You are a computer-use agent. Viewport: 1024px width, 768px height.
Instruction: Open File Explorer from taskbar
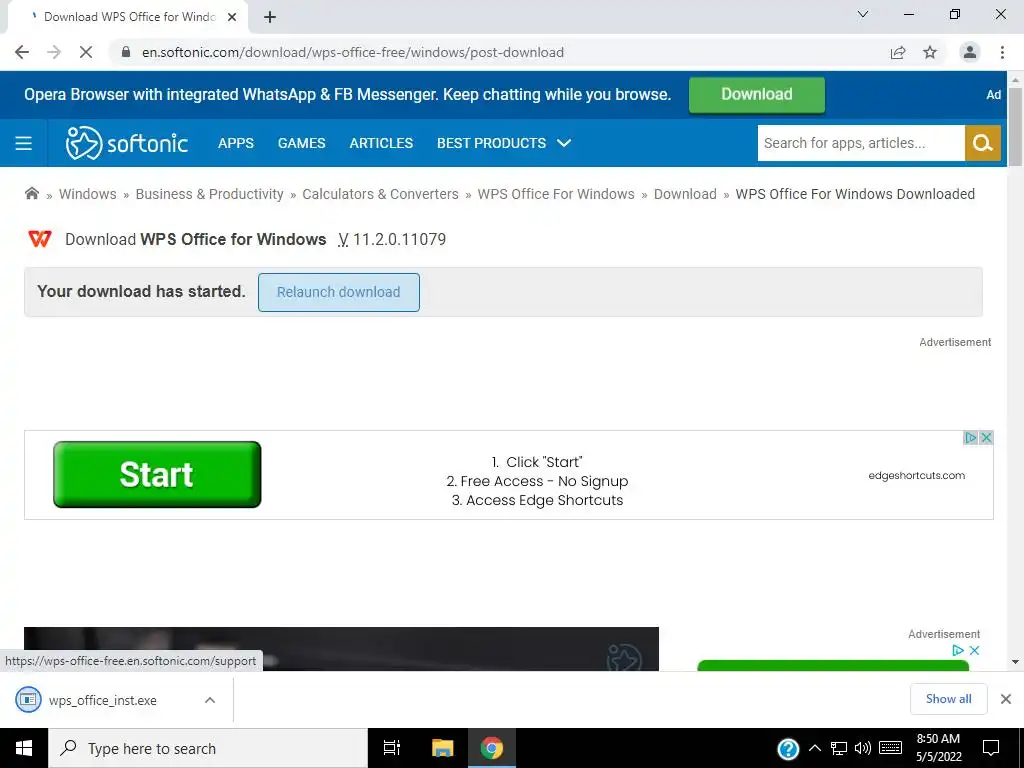[x=442, y=748]
